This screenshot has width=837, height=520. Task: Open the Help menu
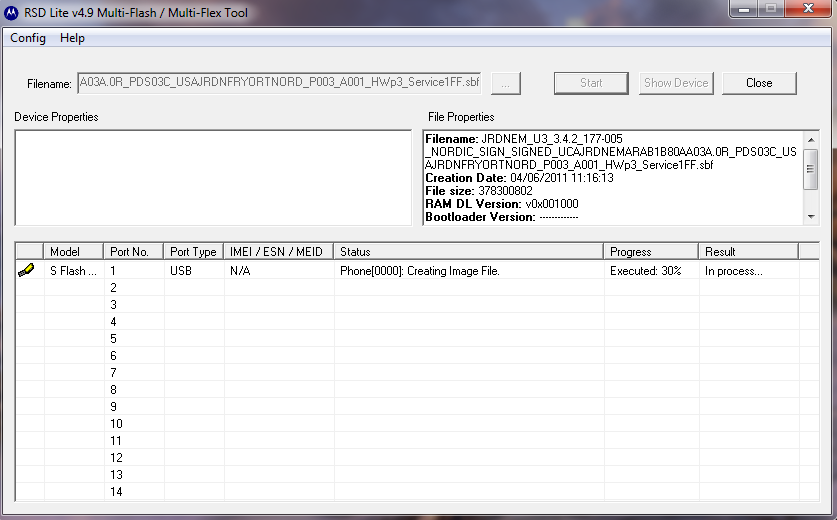pyautogui.click(x=72, y=38)
